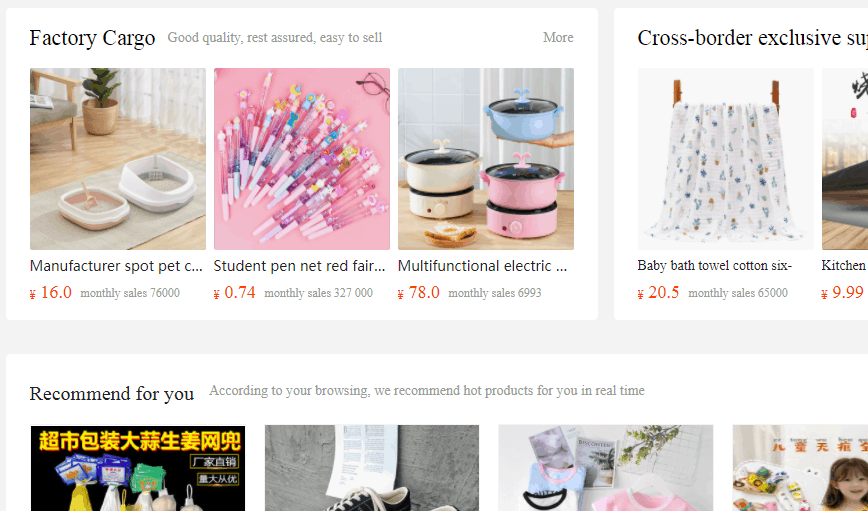This screenshot has width=868, height=511.
Task: Open the garlic ginger net bag thumbnail
Action: click(138, 468)
